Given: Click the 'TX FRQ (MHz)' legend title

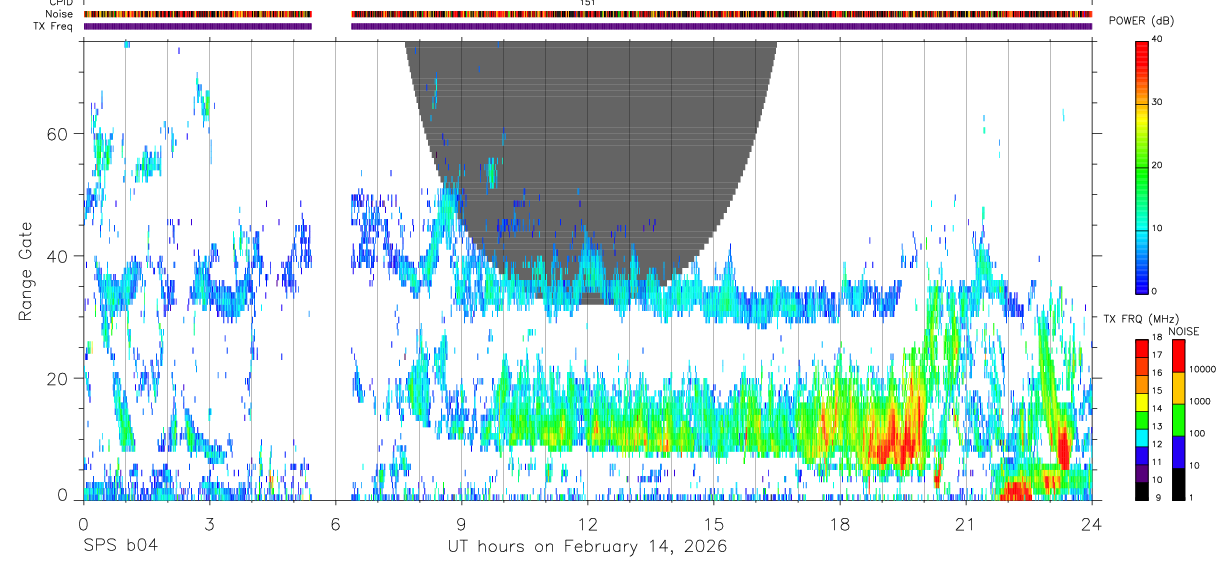Looking at the screenshot, I should pyautogui.click(x=1139, y=319).
